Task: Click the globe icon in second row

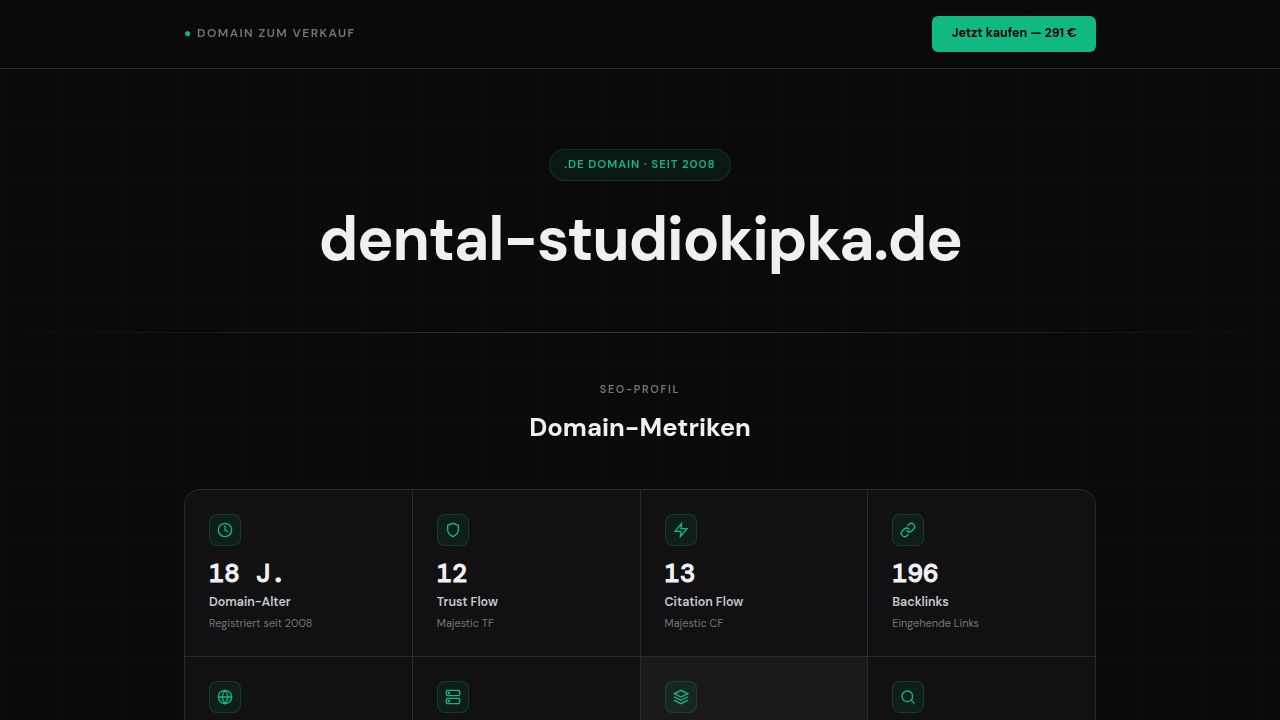Action: (x=225, y=697)
